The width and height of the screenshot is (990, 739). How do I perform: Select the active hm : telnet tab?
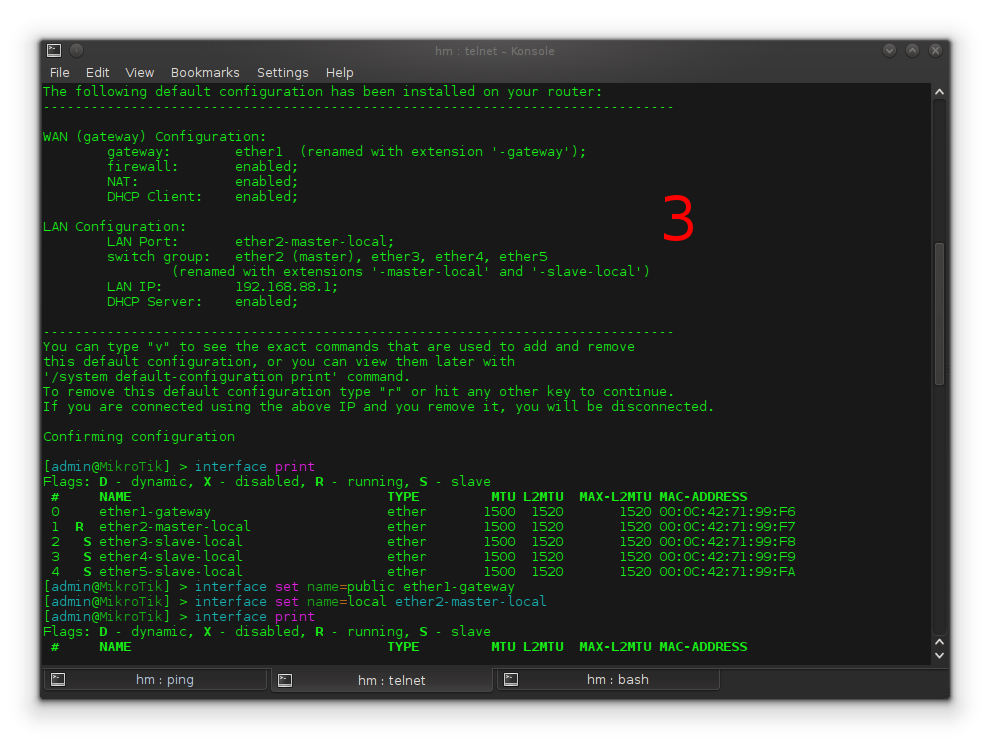(x=382, y=679)
